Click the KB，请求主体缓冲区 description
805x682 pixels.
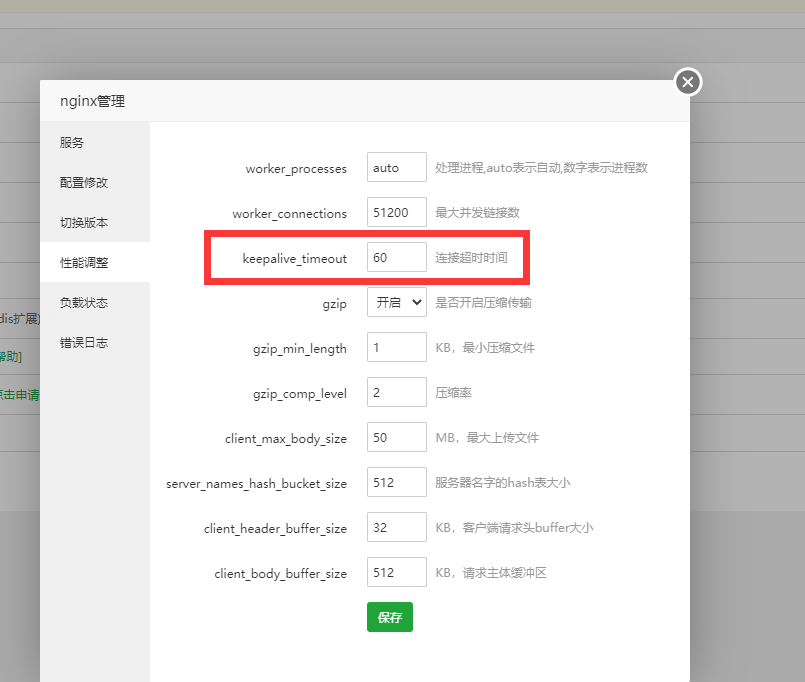pos(491,573)
